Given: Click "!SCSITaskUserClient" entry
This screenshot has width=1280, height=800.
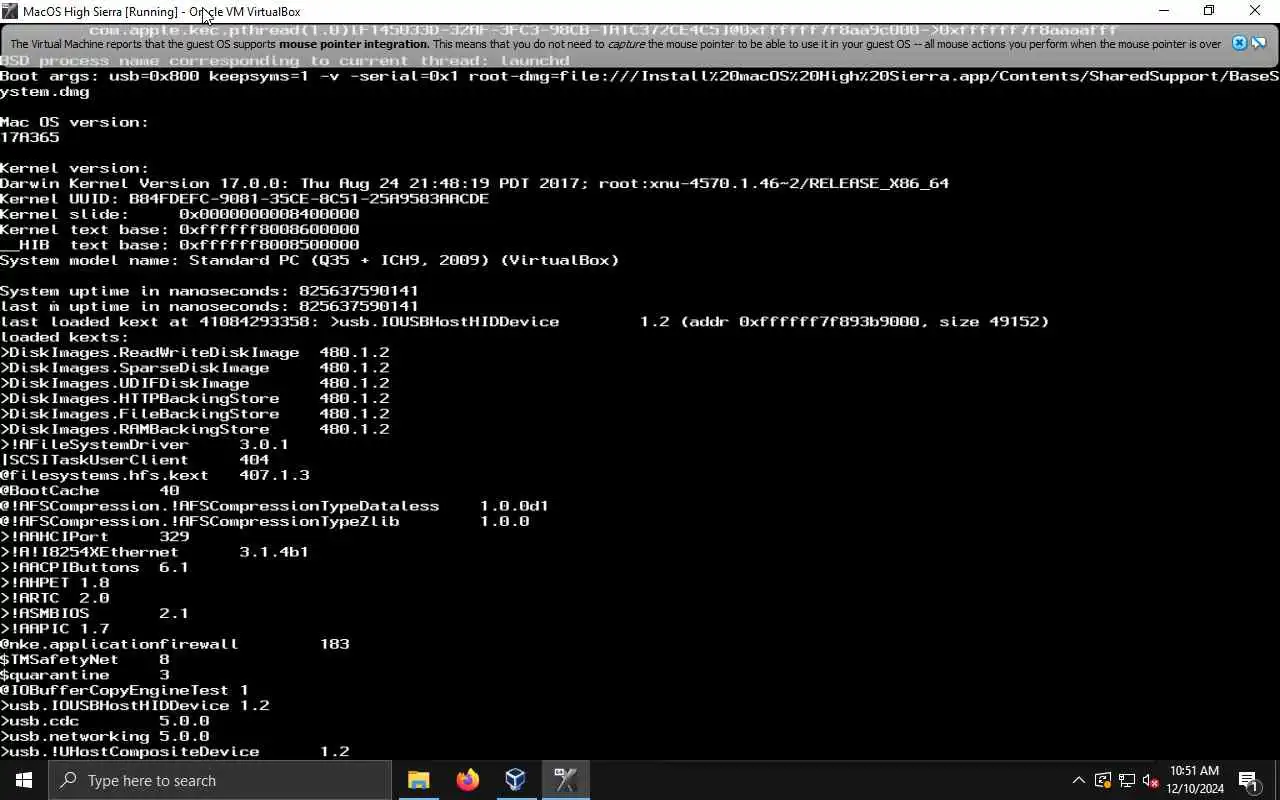Looking at the screenshot, I should (x=134, y=460).
